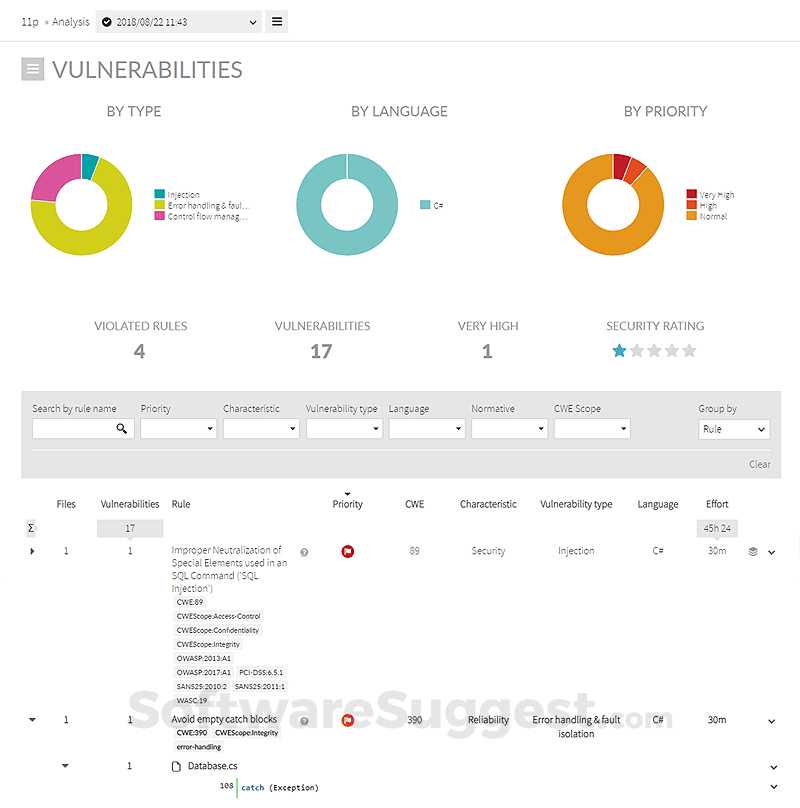Open the help tooltip beside the SQL Injection rule
The width and height of the screenshot is (800, 808).
click(x=304, y=551)
